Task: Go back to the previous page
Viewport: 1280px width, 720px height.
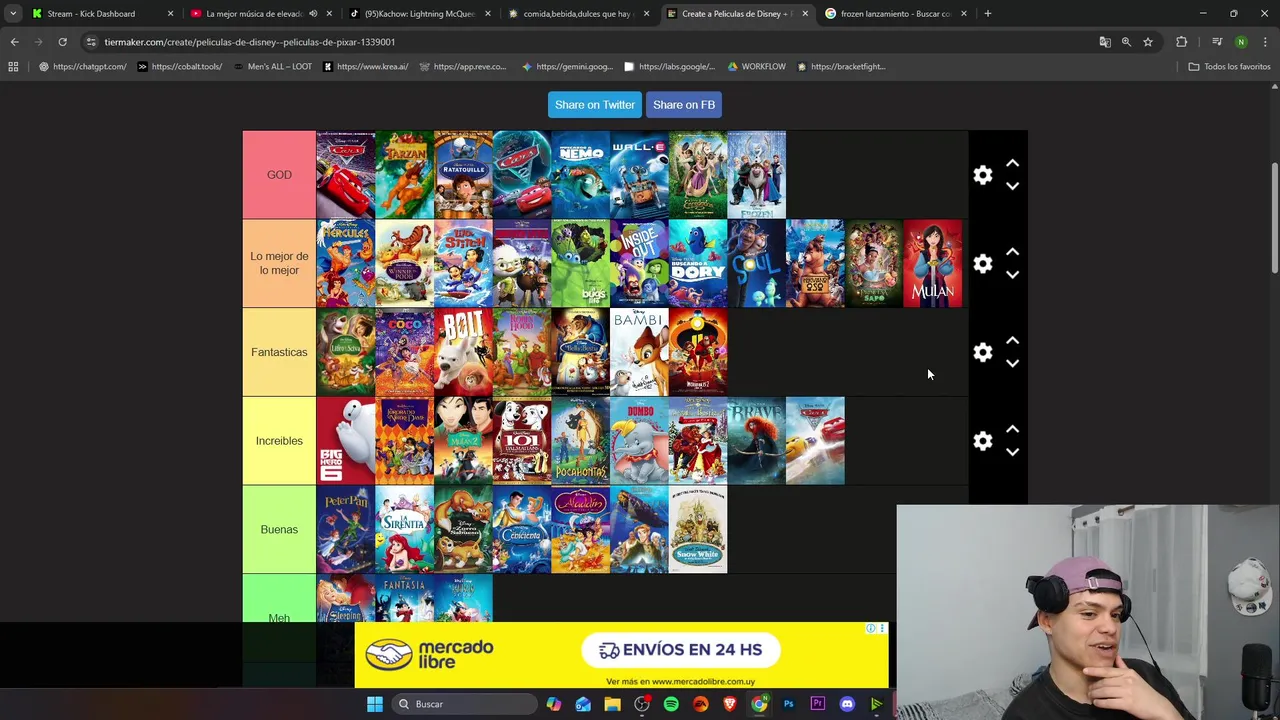Action: coord(14,42)
